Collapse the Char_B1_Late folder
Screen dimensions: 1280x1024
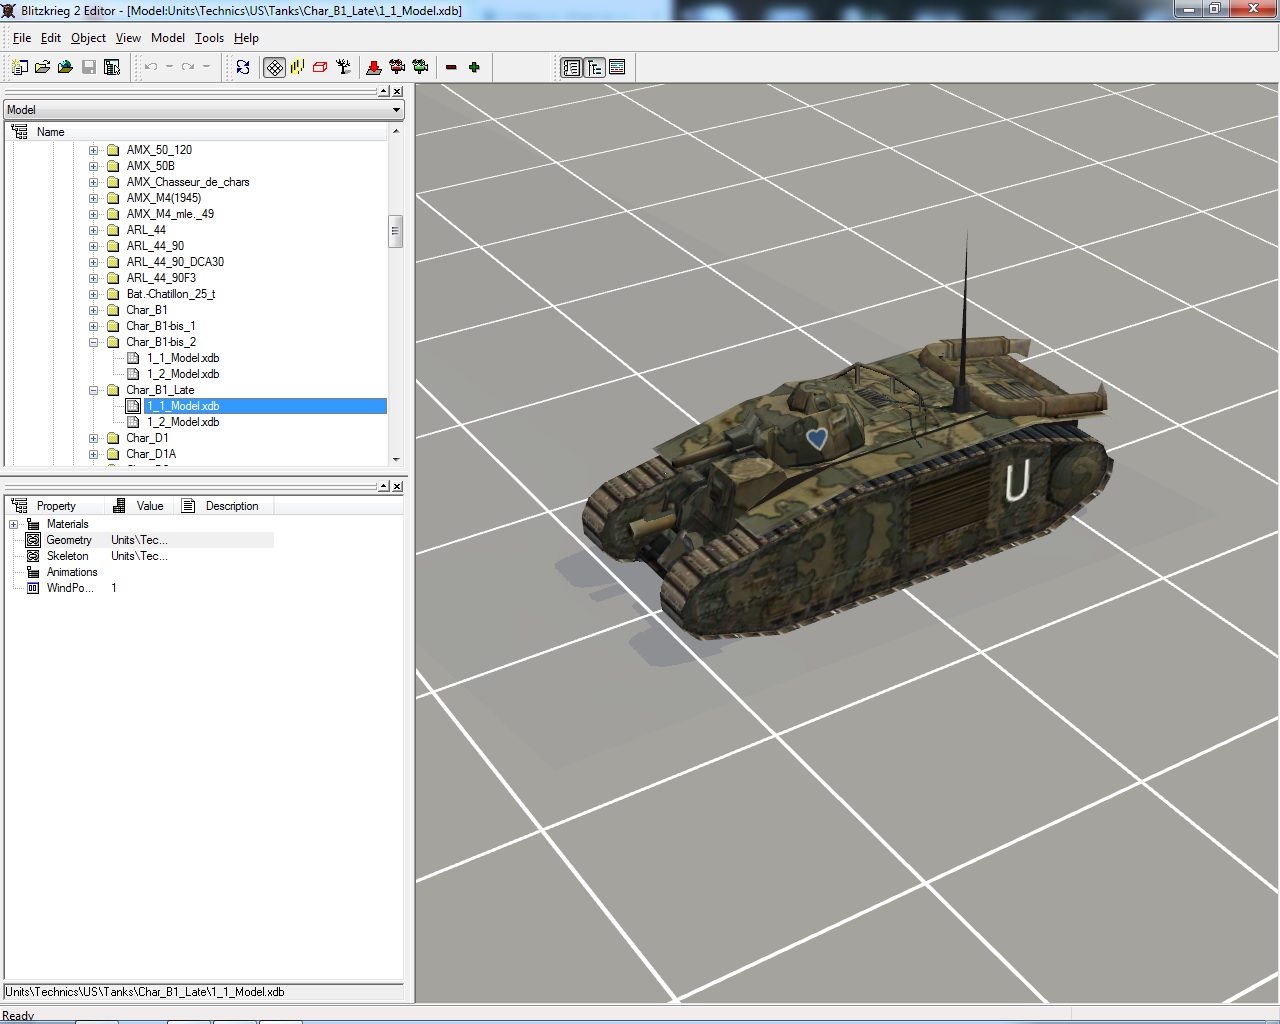point(93,390)
